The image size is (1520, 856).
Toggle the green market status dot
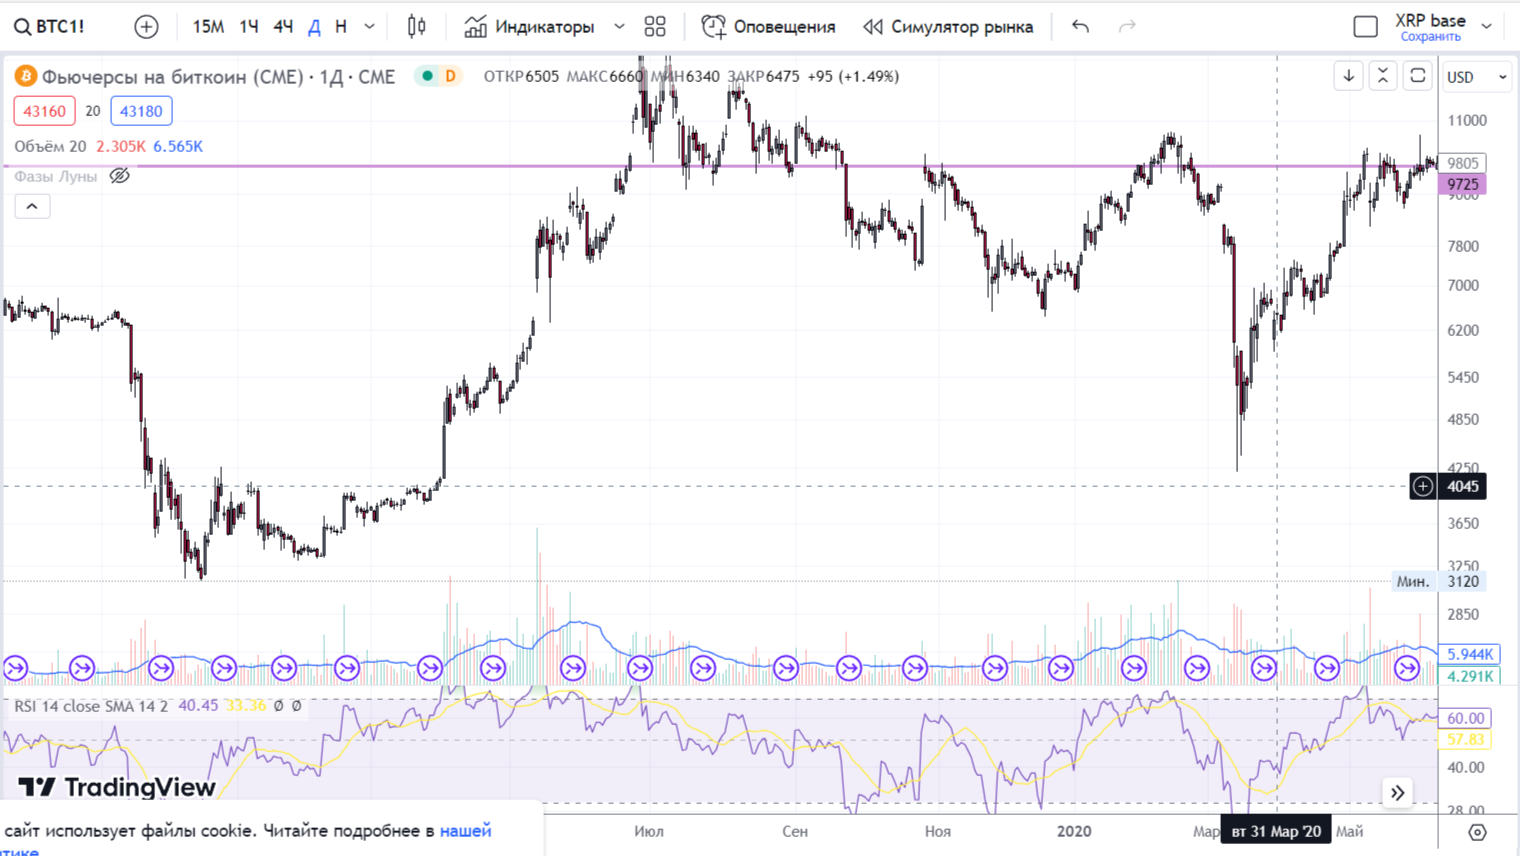pyautogui.click(x=427, y=76)
